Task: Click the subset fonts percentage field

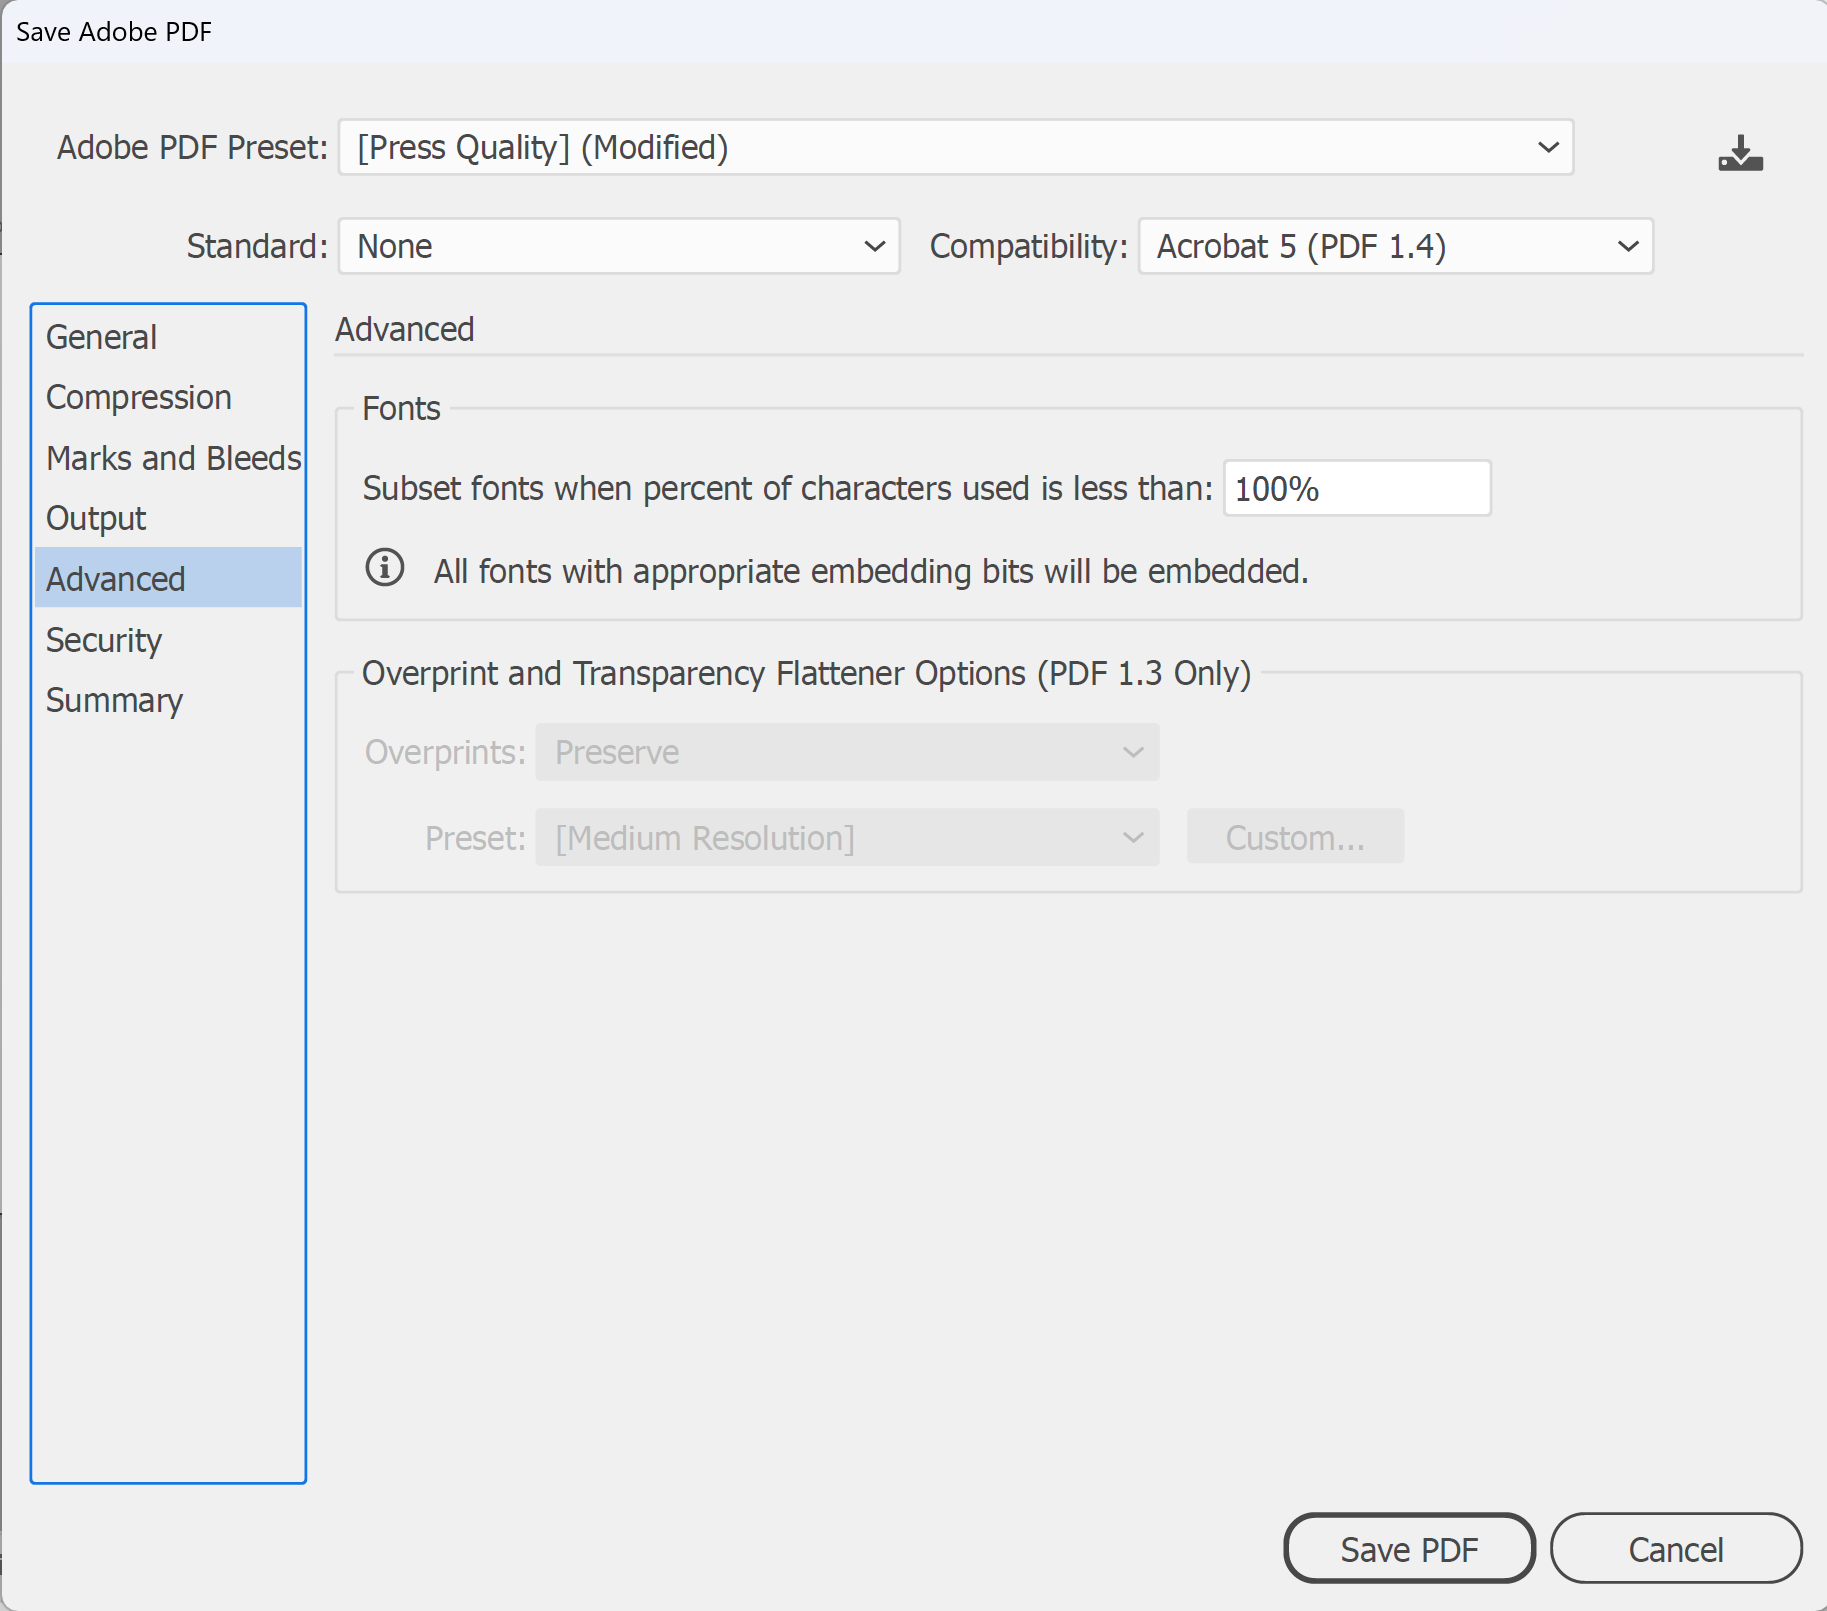Action: (x=1357, y=488)
